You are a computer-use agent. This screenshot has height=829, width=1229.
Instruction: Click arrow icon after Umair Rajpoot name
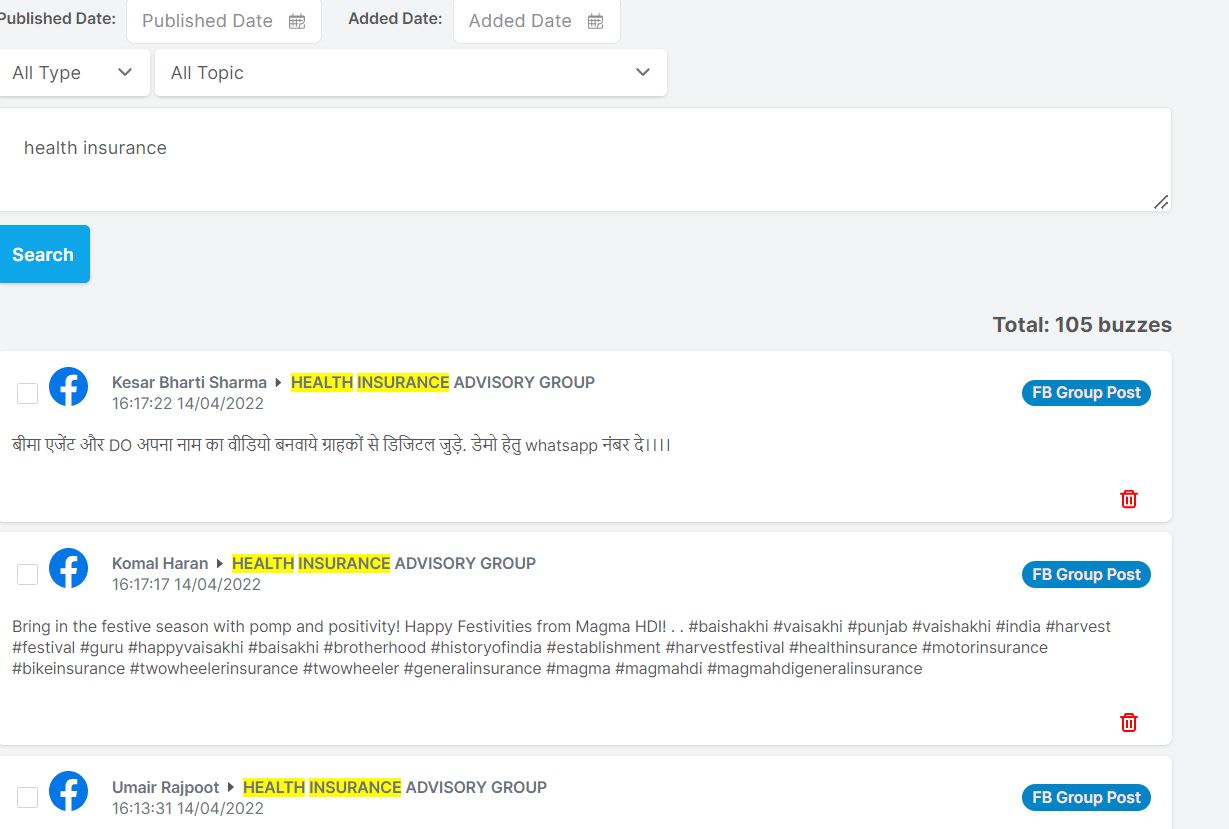pos(231,788)
